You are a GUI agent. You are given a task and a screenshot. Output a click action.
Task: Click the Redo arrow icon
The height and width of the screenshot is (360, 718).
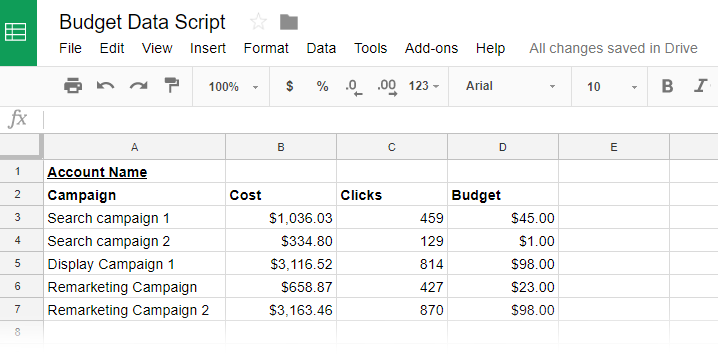click(x=138, y=86)
